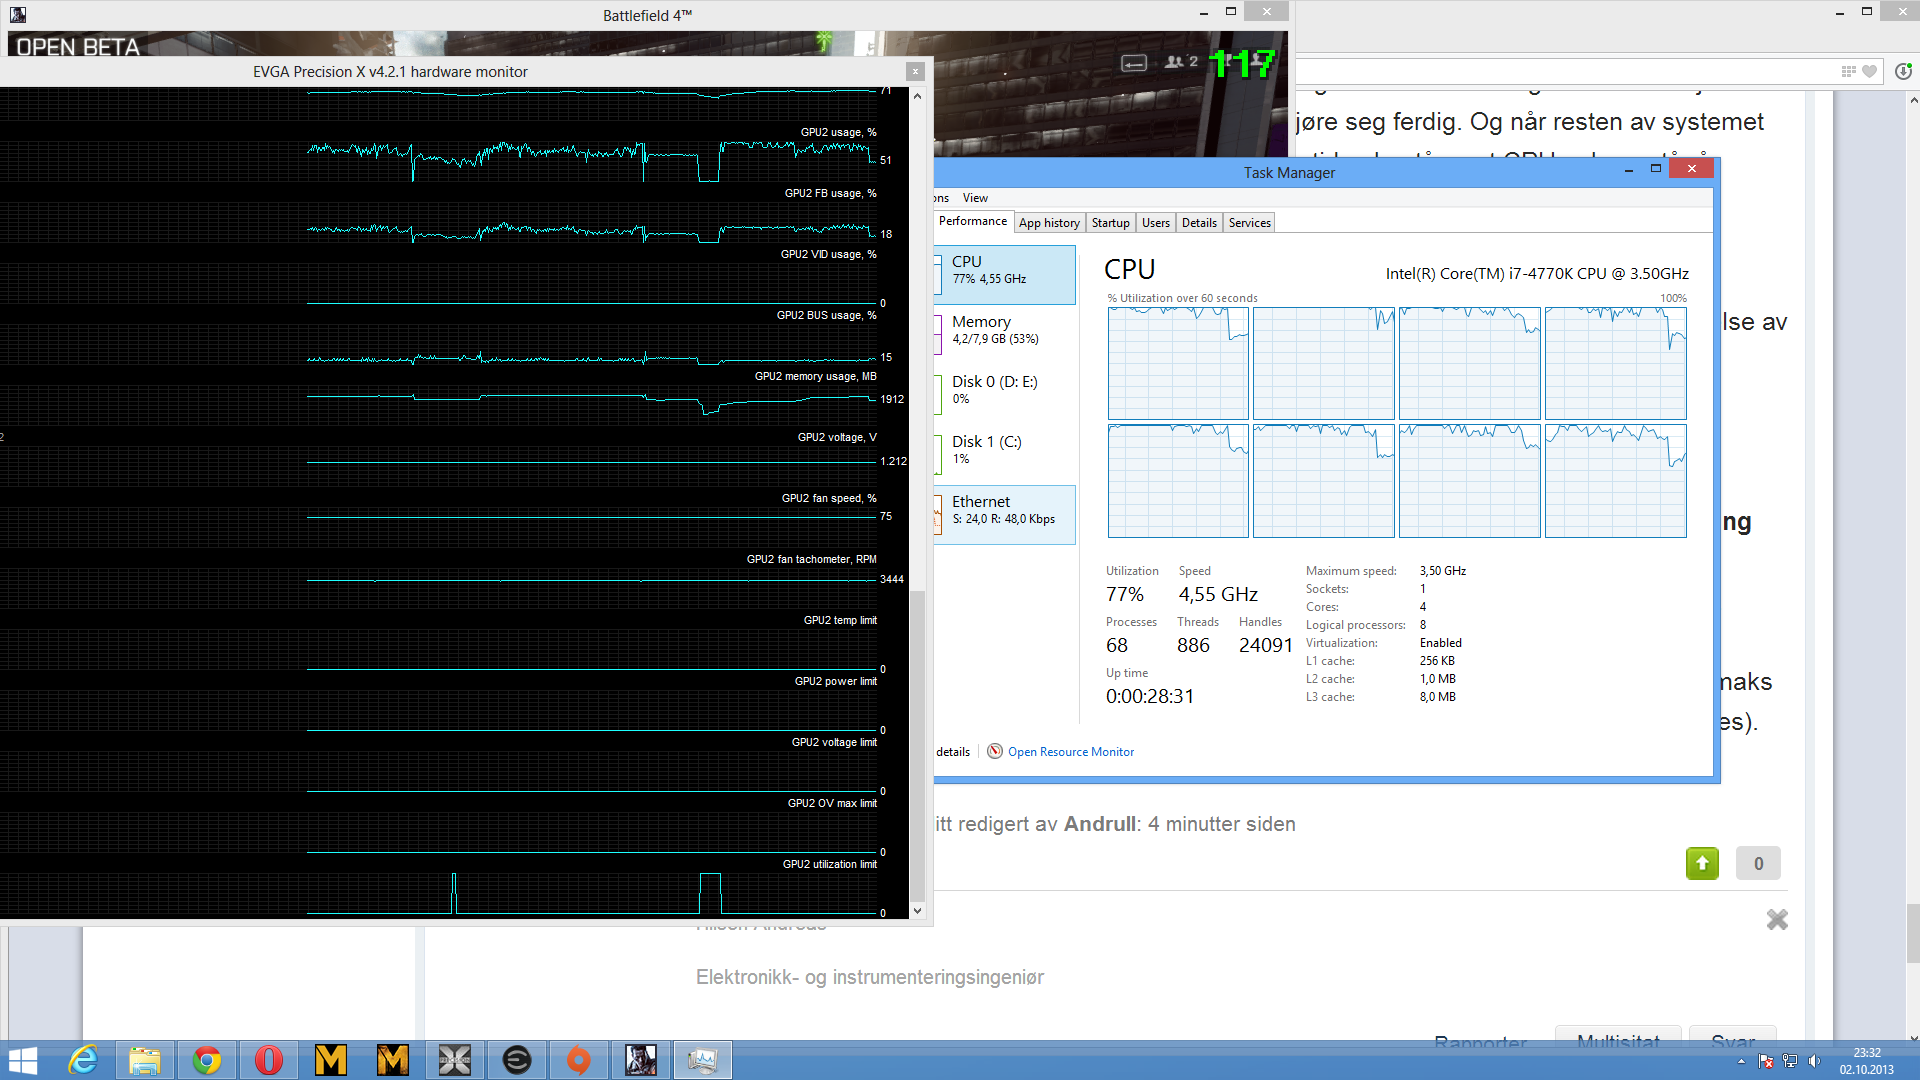Click the back arrow icon in Battlefield 4
Image resolution: width=1920 pixels, height=1080 pixels.
1134,63
